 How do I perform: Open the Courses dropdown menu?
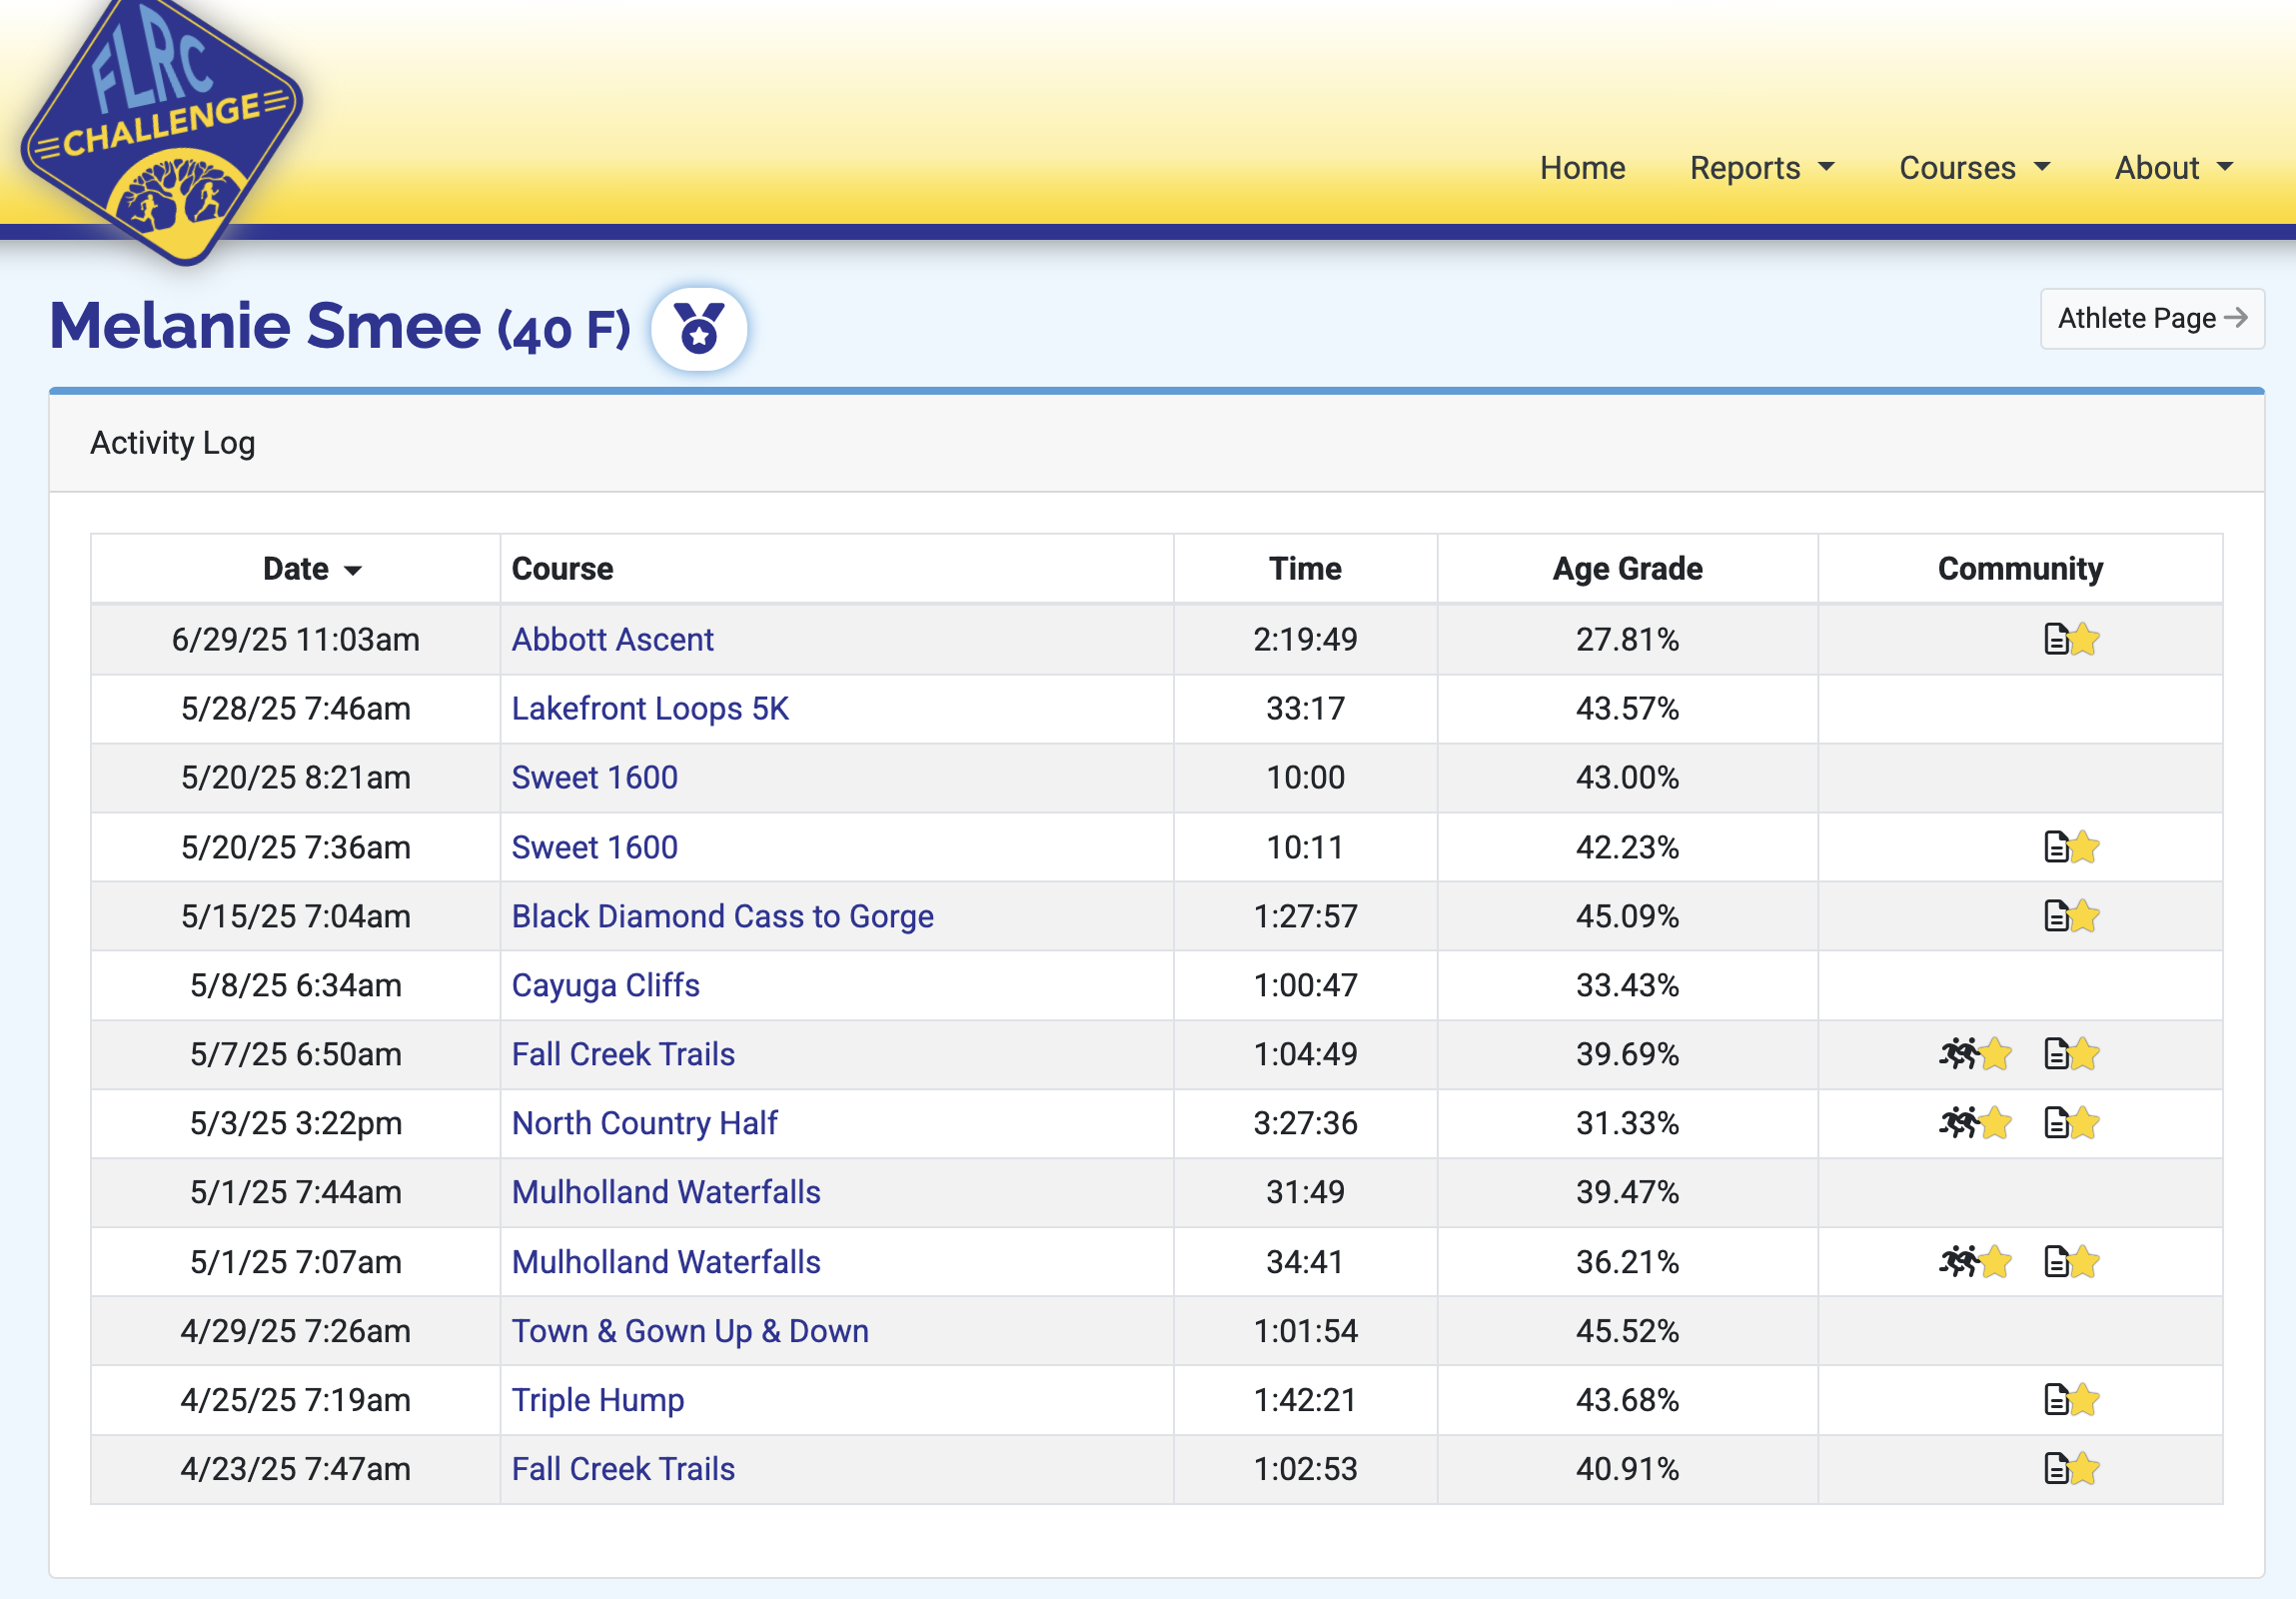pyautogui.click(x=1974, y=168)
